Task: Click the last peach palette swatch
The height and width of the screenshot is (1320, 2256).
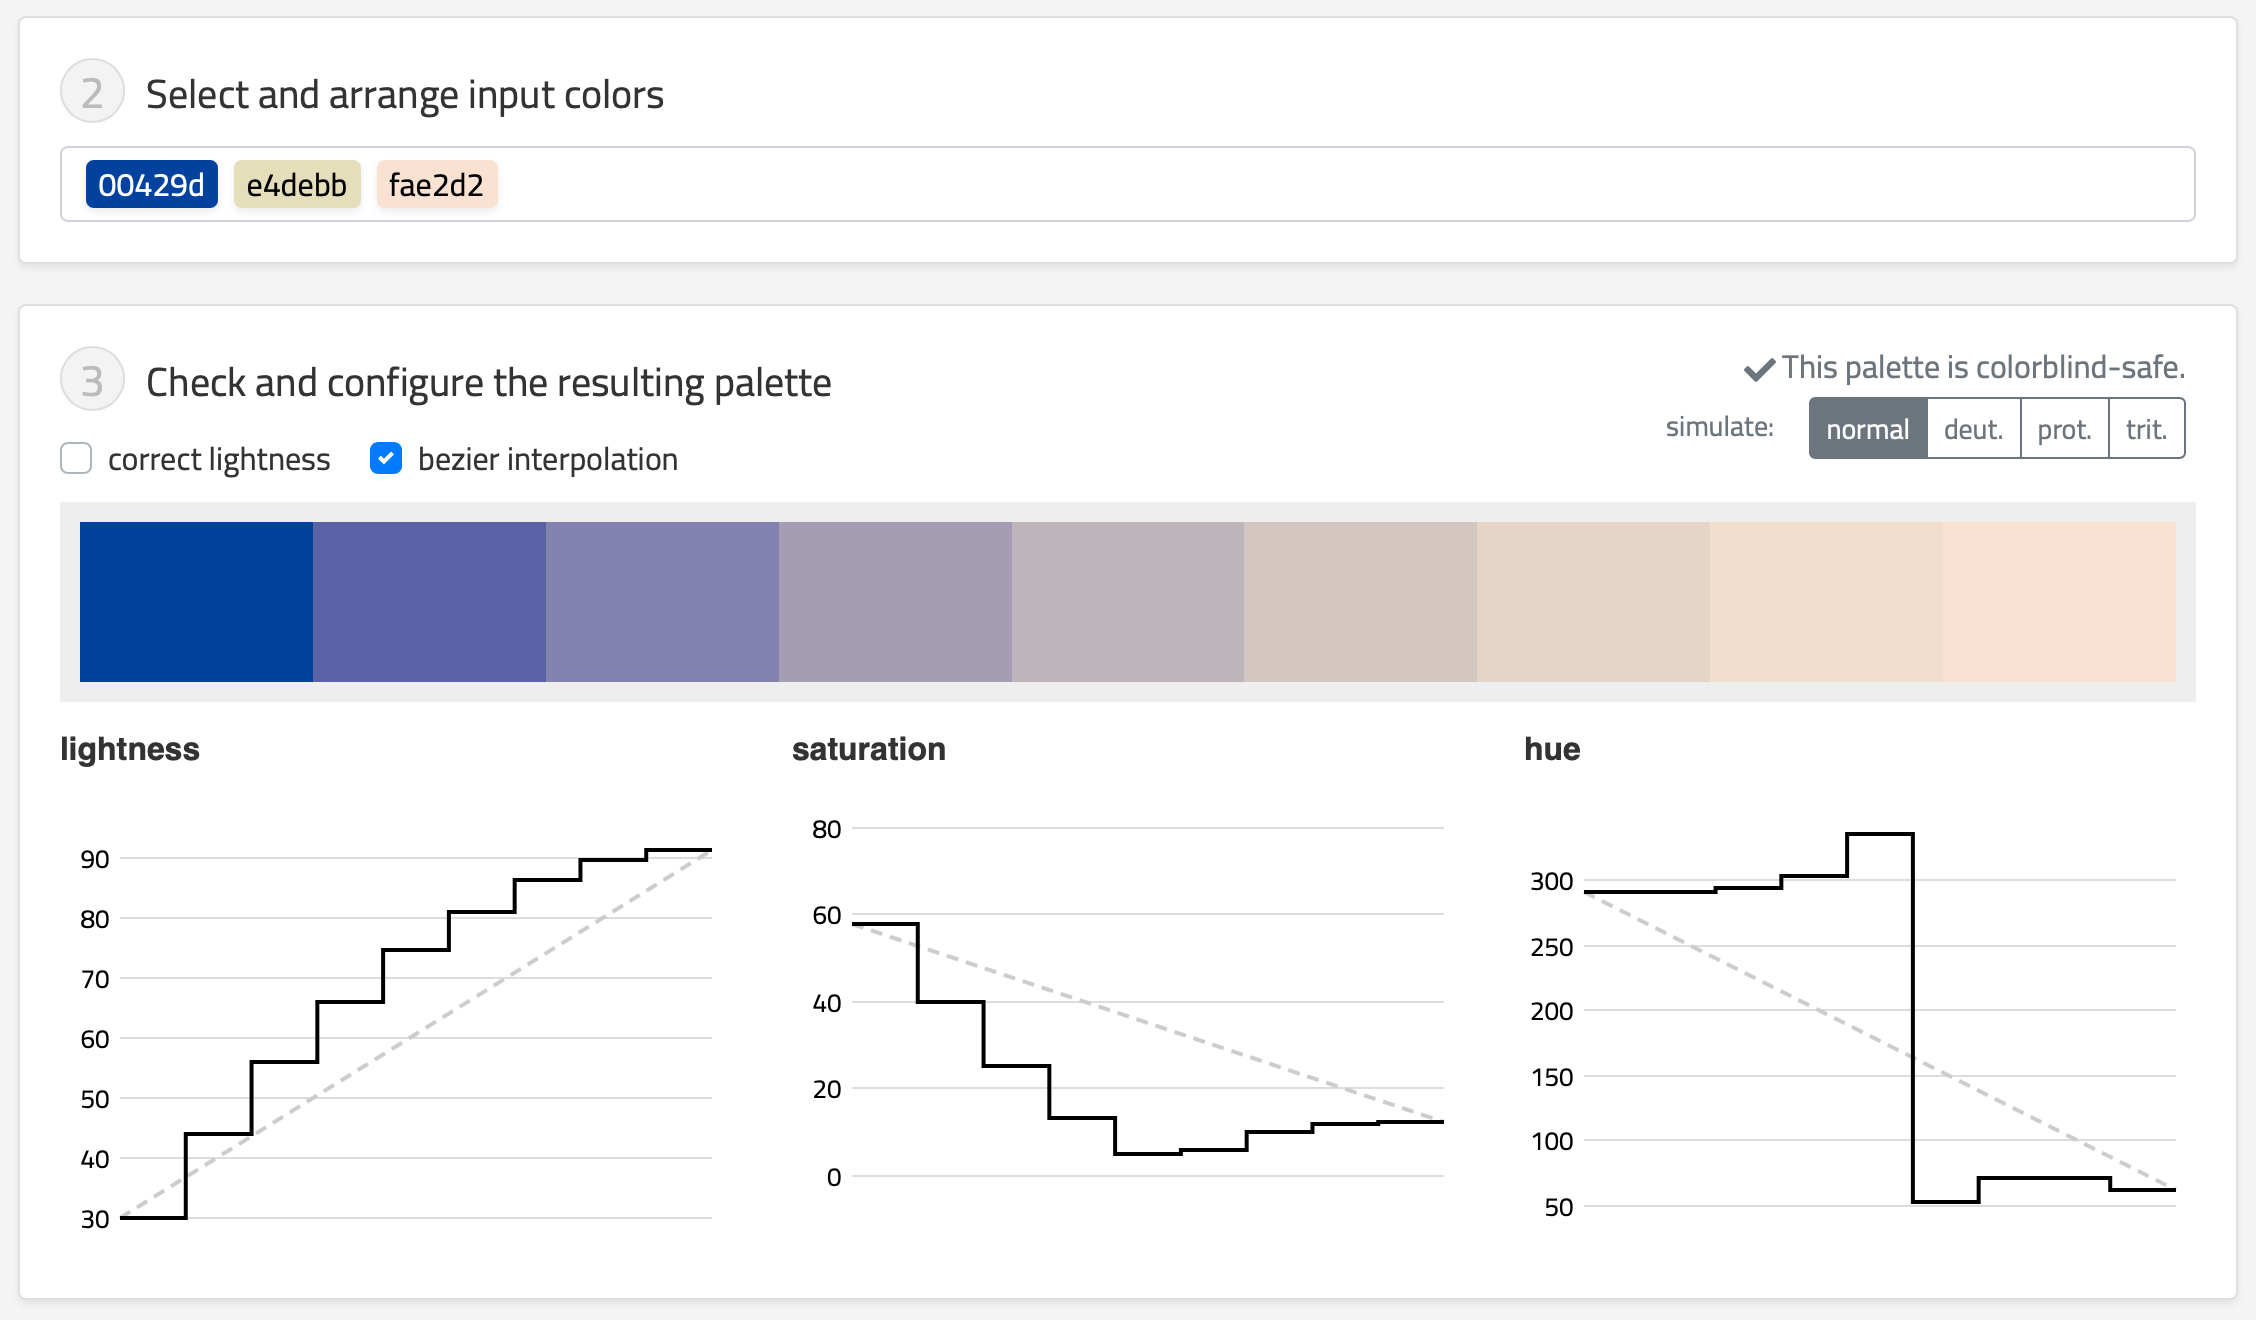Action: (x=2059, y=602)
